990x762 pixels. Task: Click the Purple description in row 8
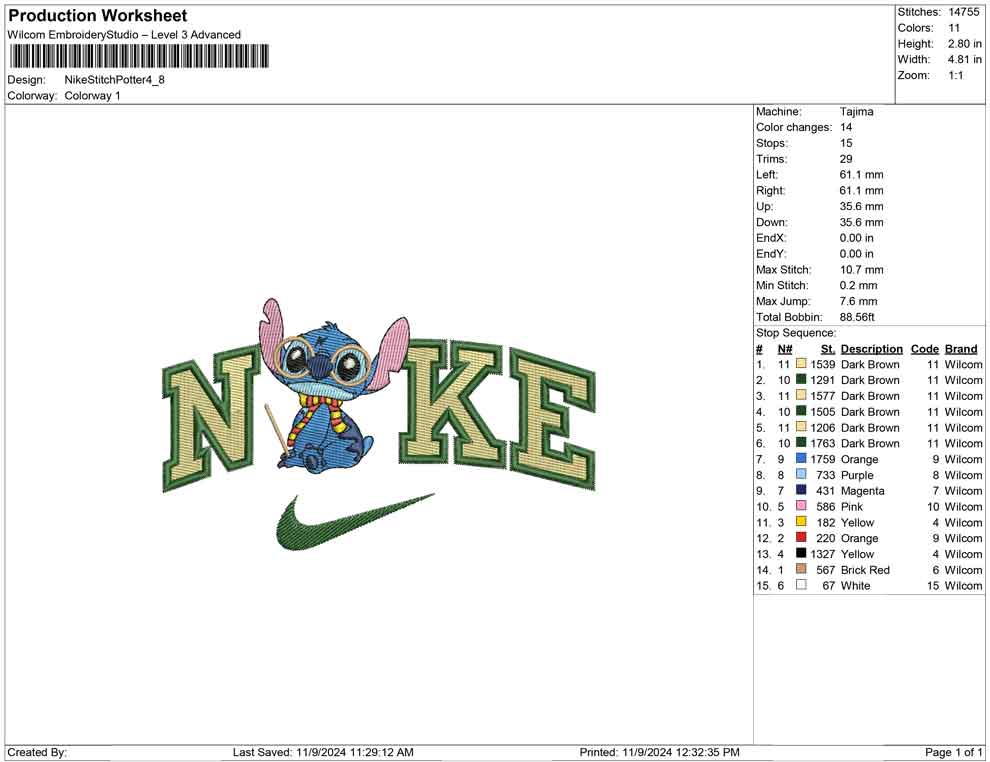857,475
